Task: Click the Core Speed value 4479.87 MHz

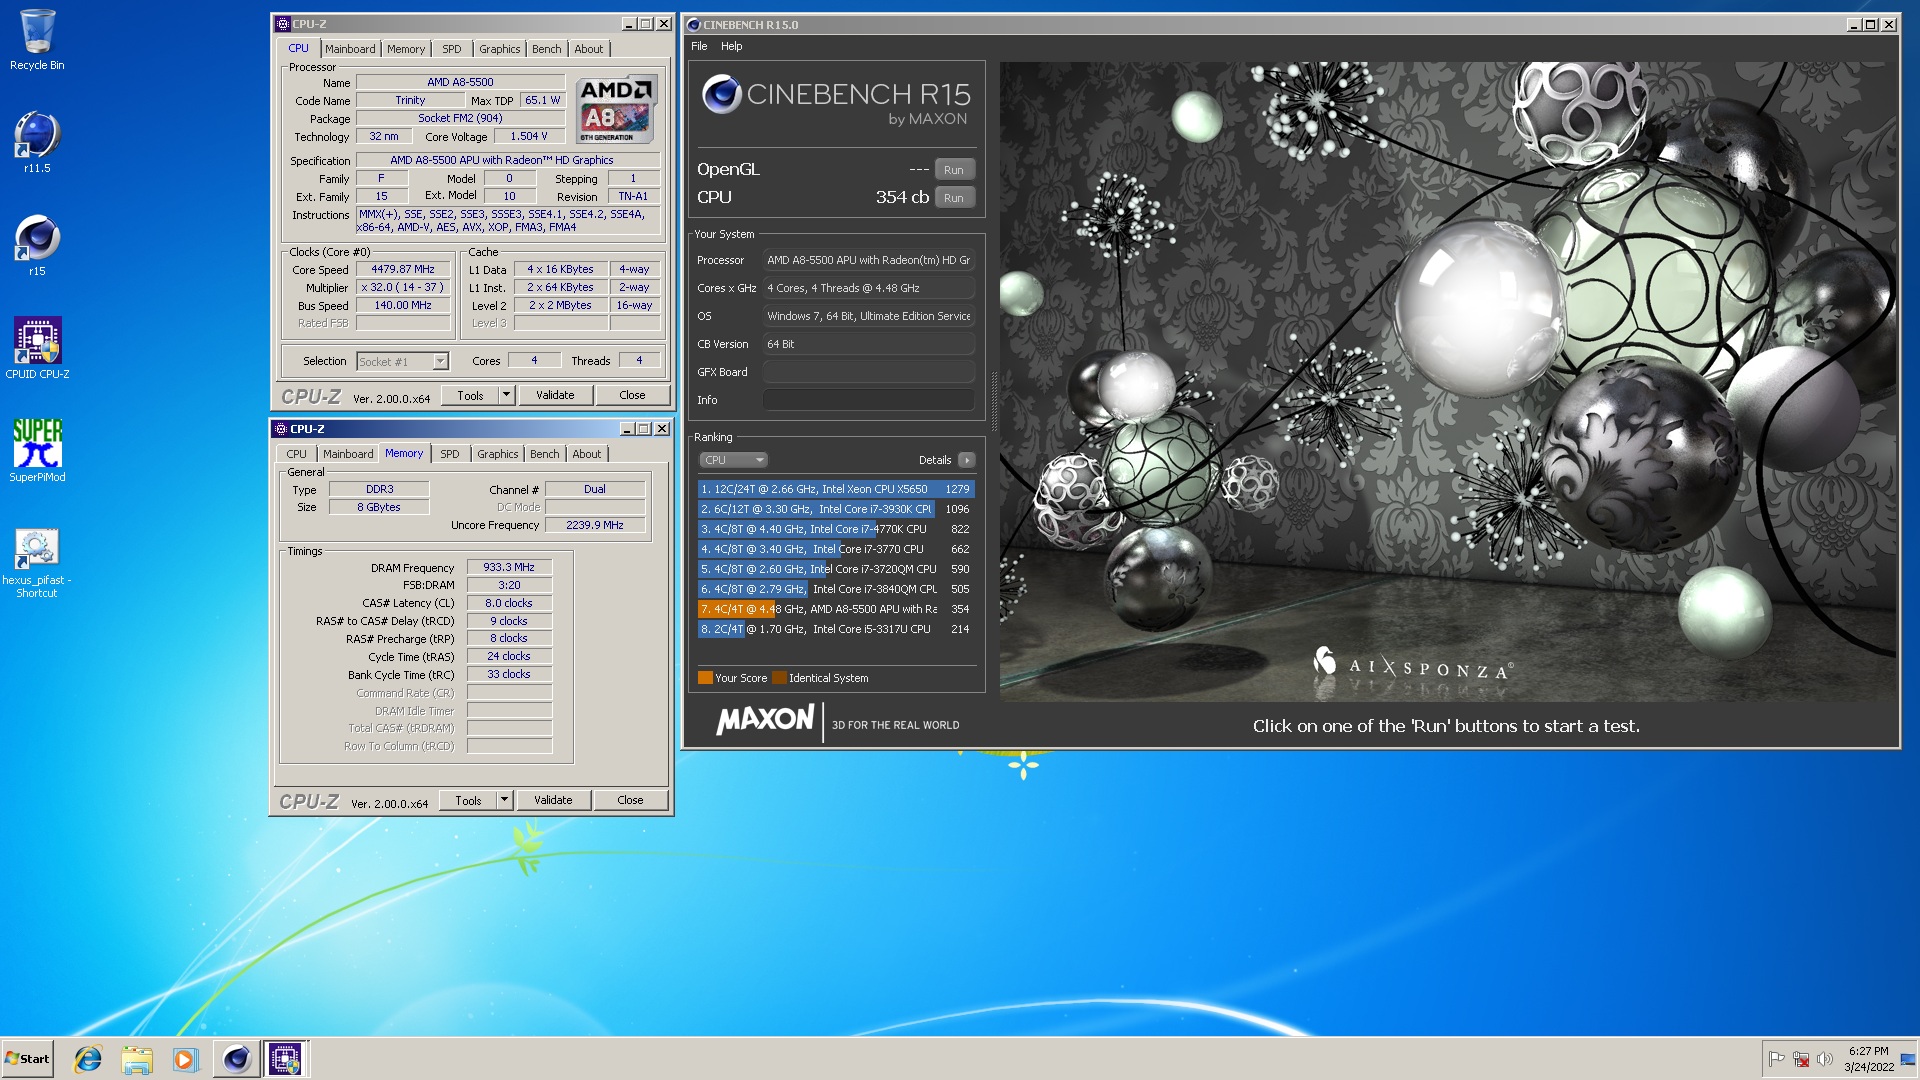Action: click(x=403, y=270)
